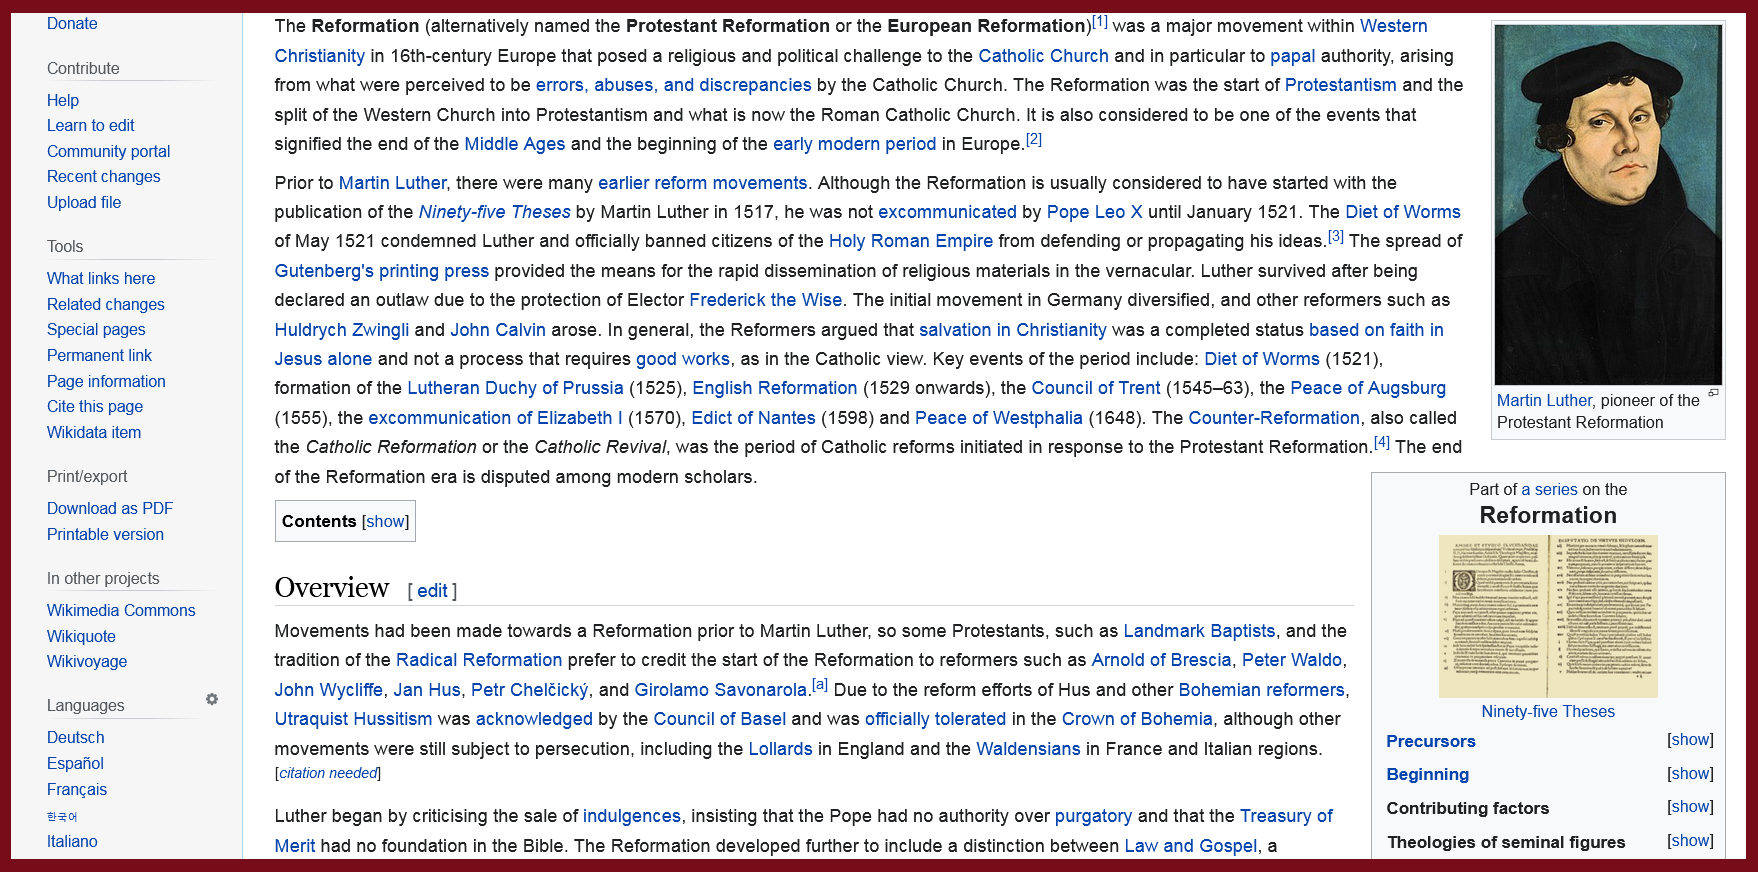The image size is (1758, 872).
Task: Follow the Catholic Church link
Action: point(1043,56)
